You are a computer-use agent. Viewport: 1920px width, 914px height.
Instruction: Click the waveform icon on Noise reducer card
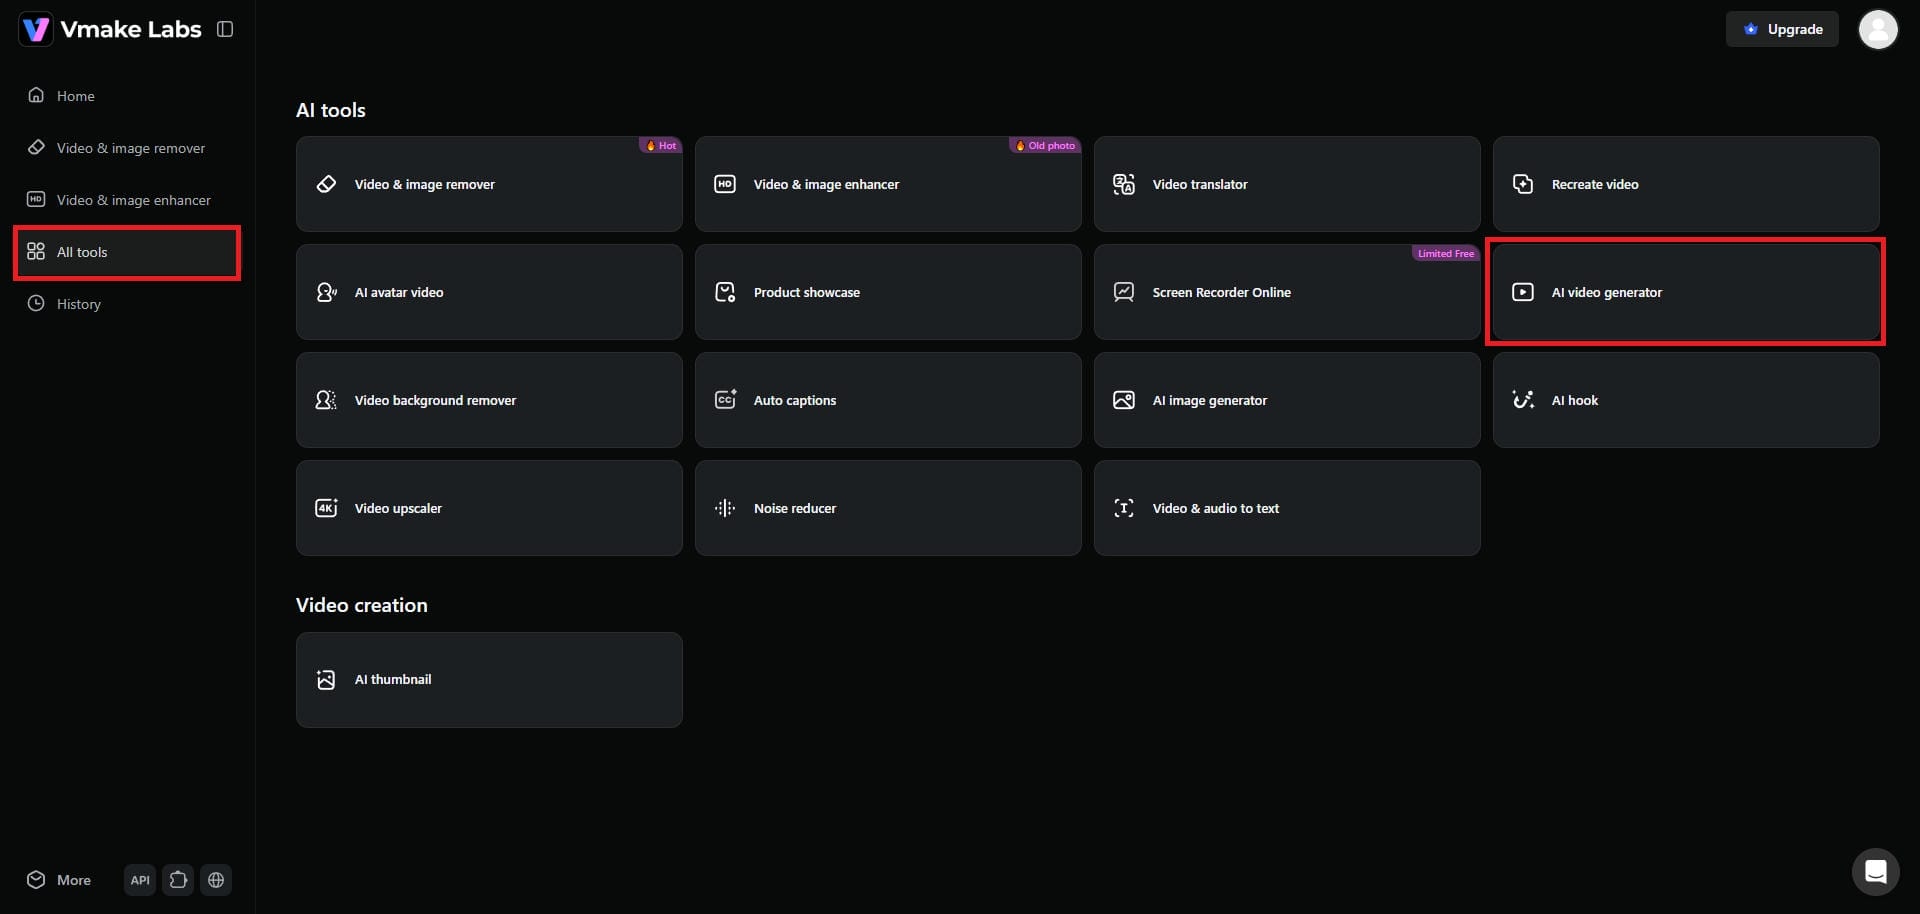725,508
